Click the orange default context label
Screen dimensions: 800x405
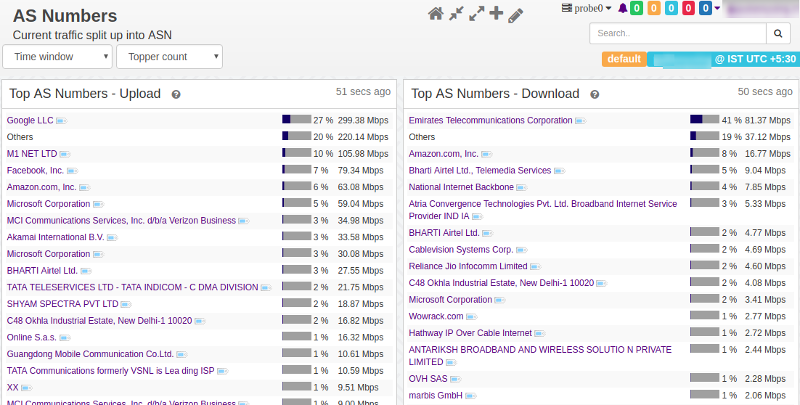[623, 59]
